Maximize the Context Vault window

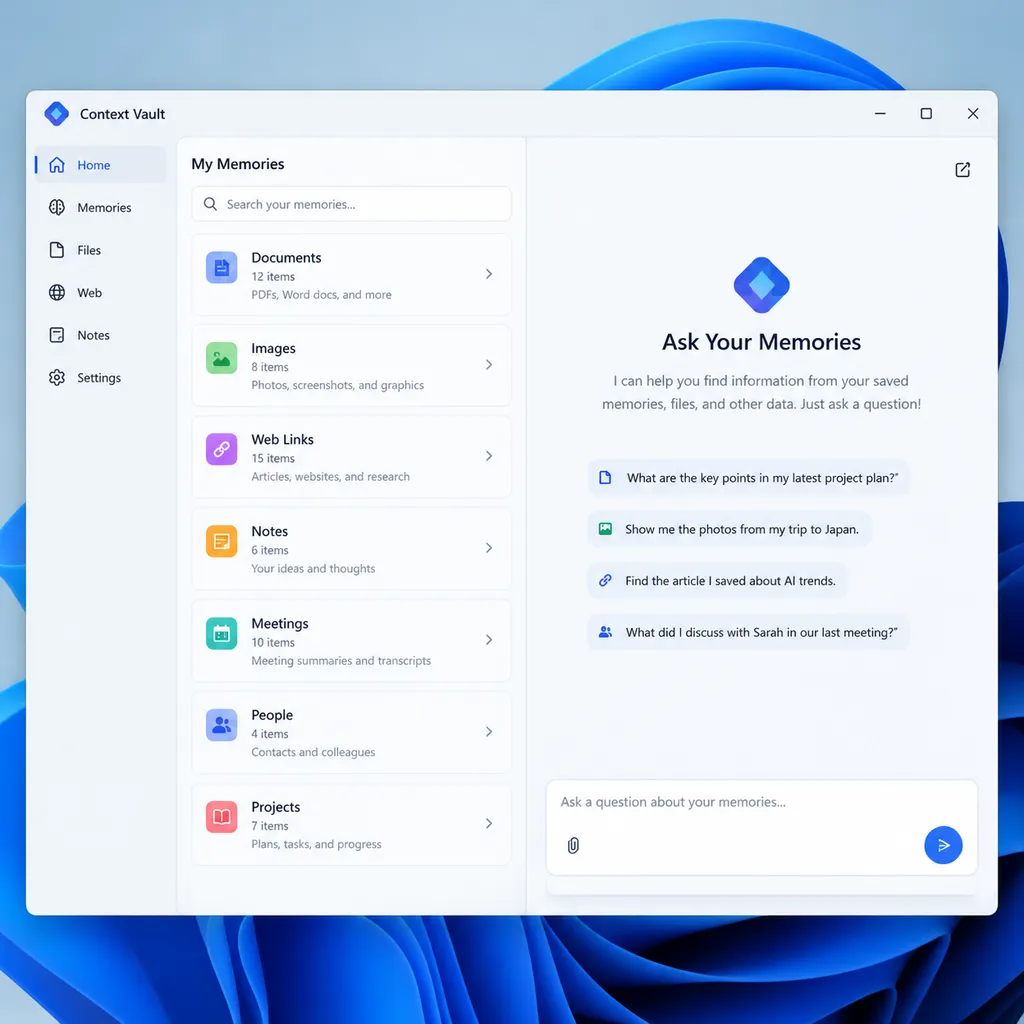pyautogui.click(x=926, y=114)
